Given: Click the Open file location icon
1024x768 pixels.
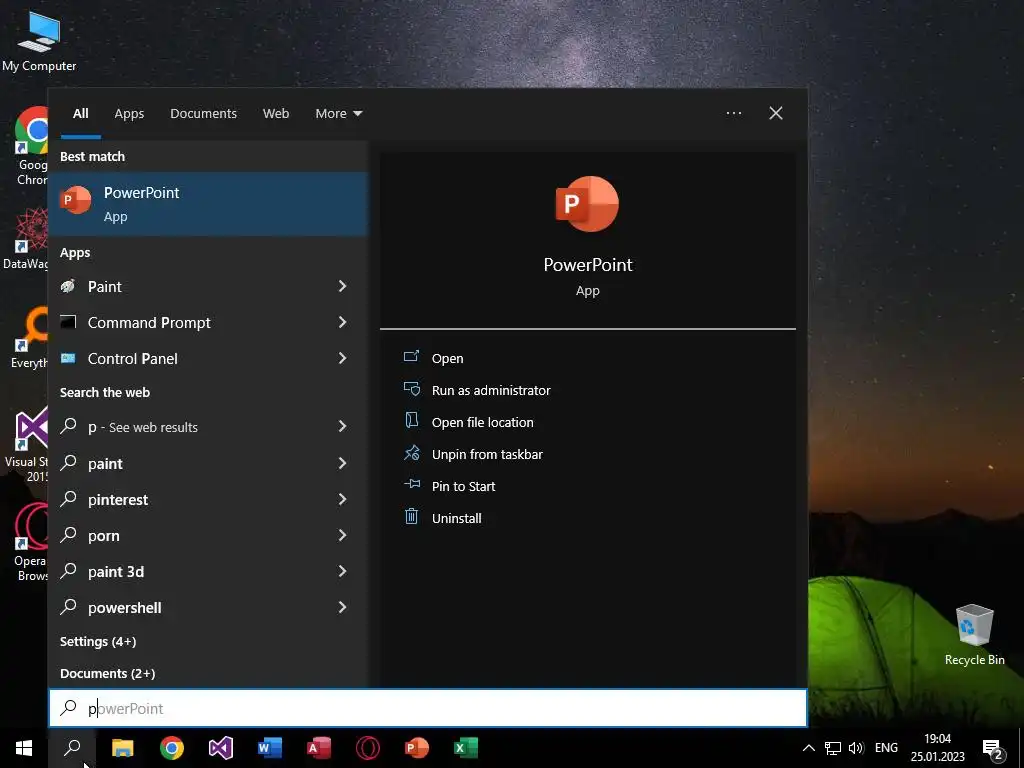Looking at the screenshot, I should [x=411, y=421].
